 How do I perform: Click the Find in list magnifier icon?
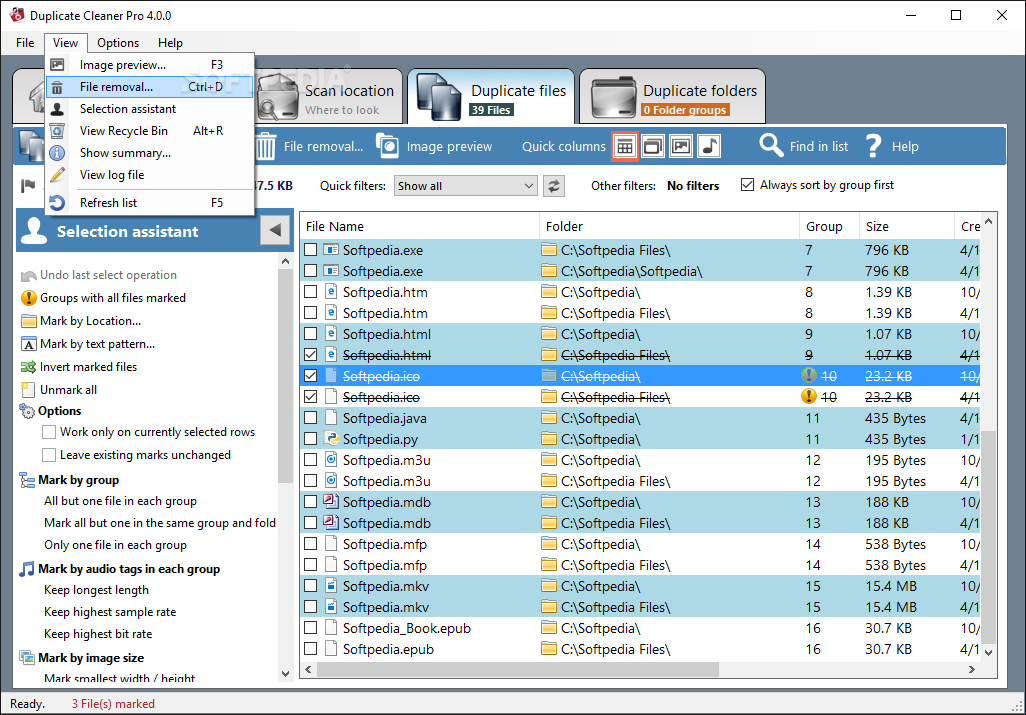[771, 145]
